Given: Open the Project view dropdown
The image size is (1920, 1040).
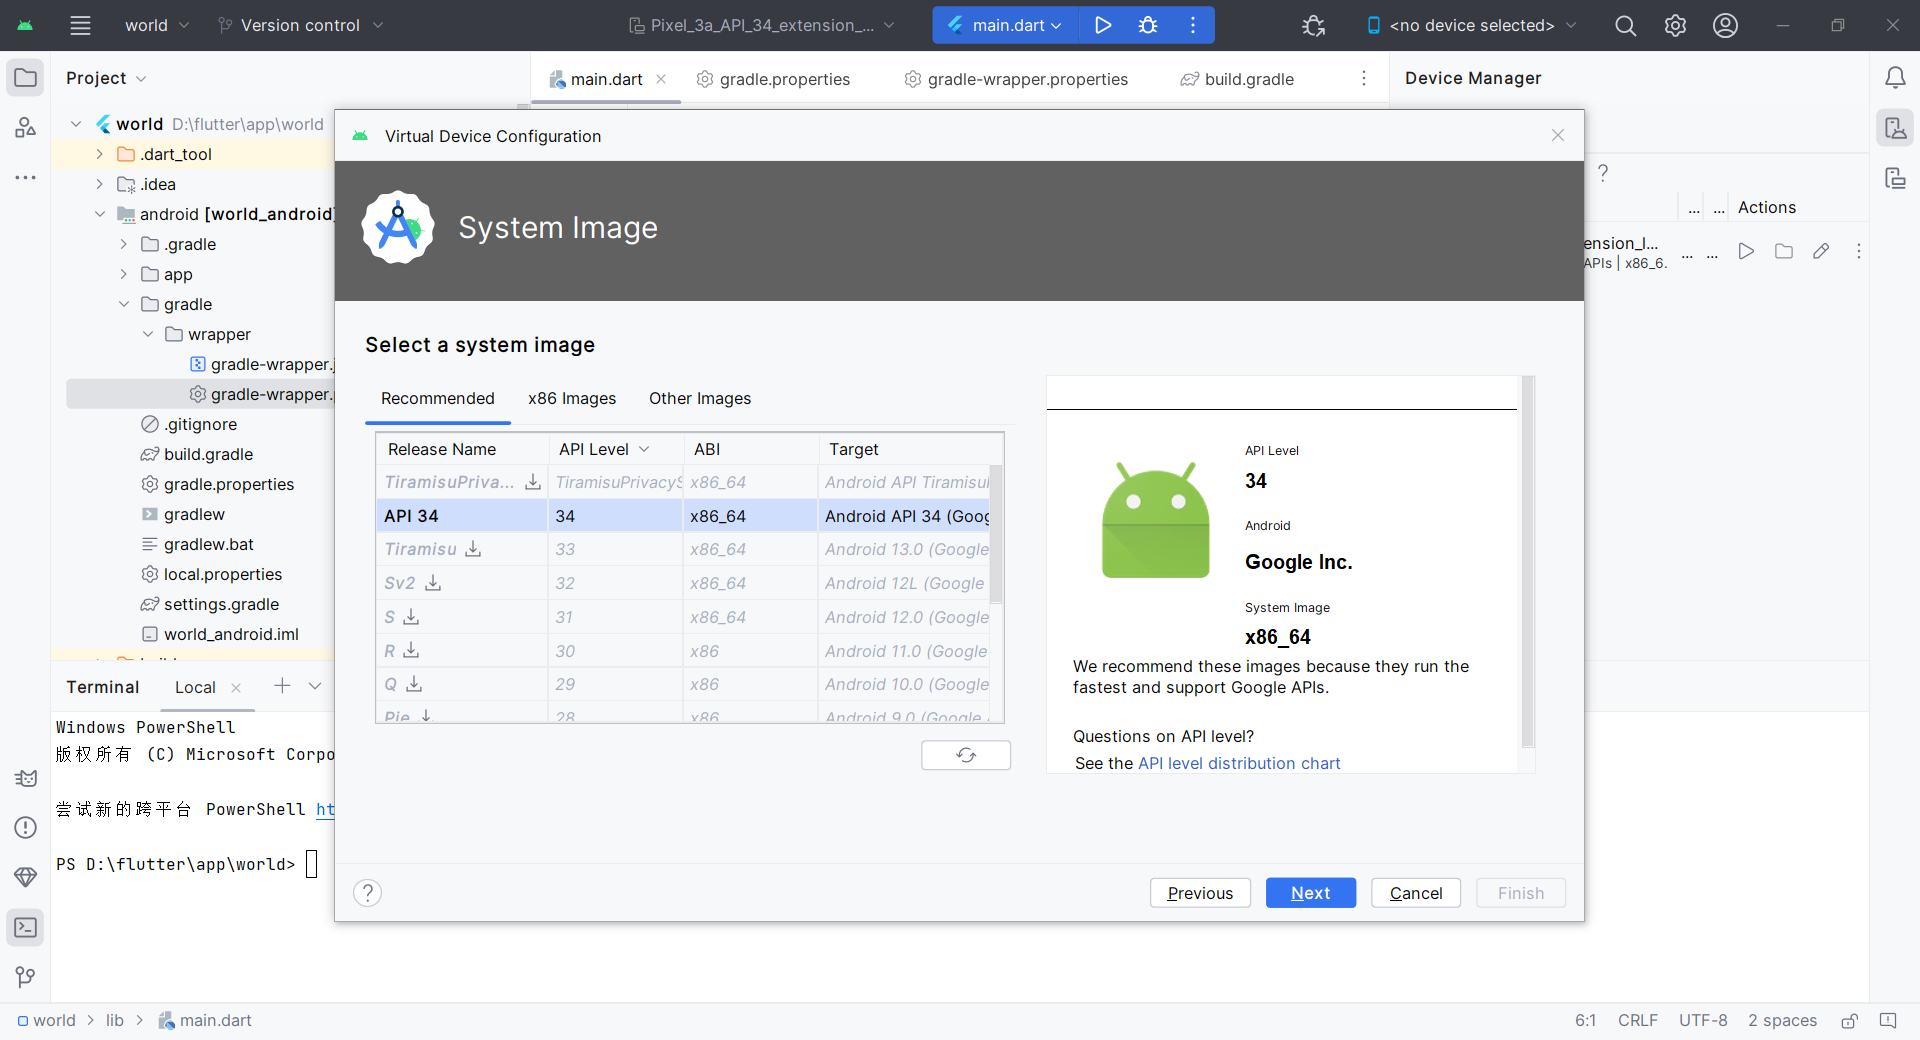Looking at the screenshot, I should (106, 78).
